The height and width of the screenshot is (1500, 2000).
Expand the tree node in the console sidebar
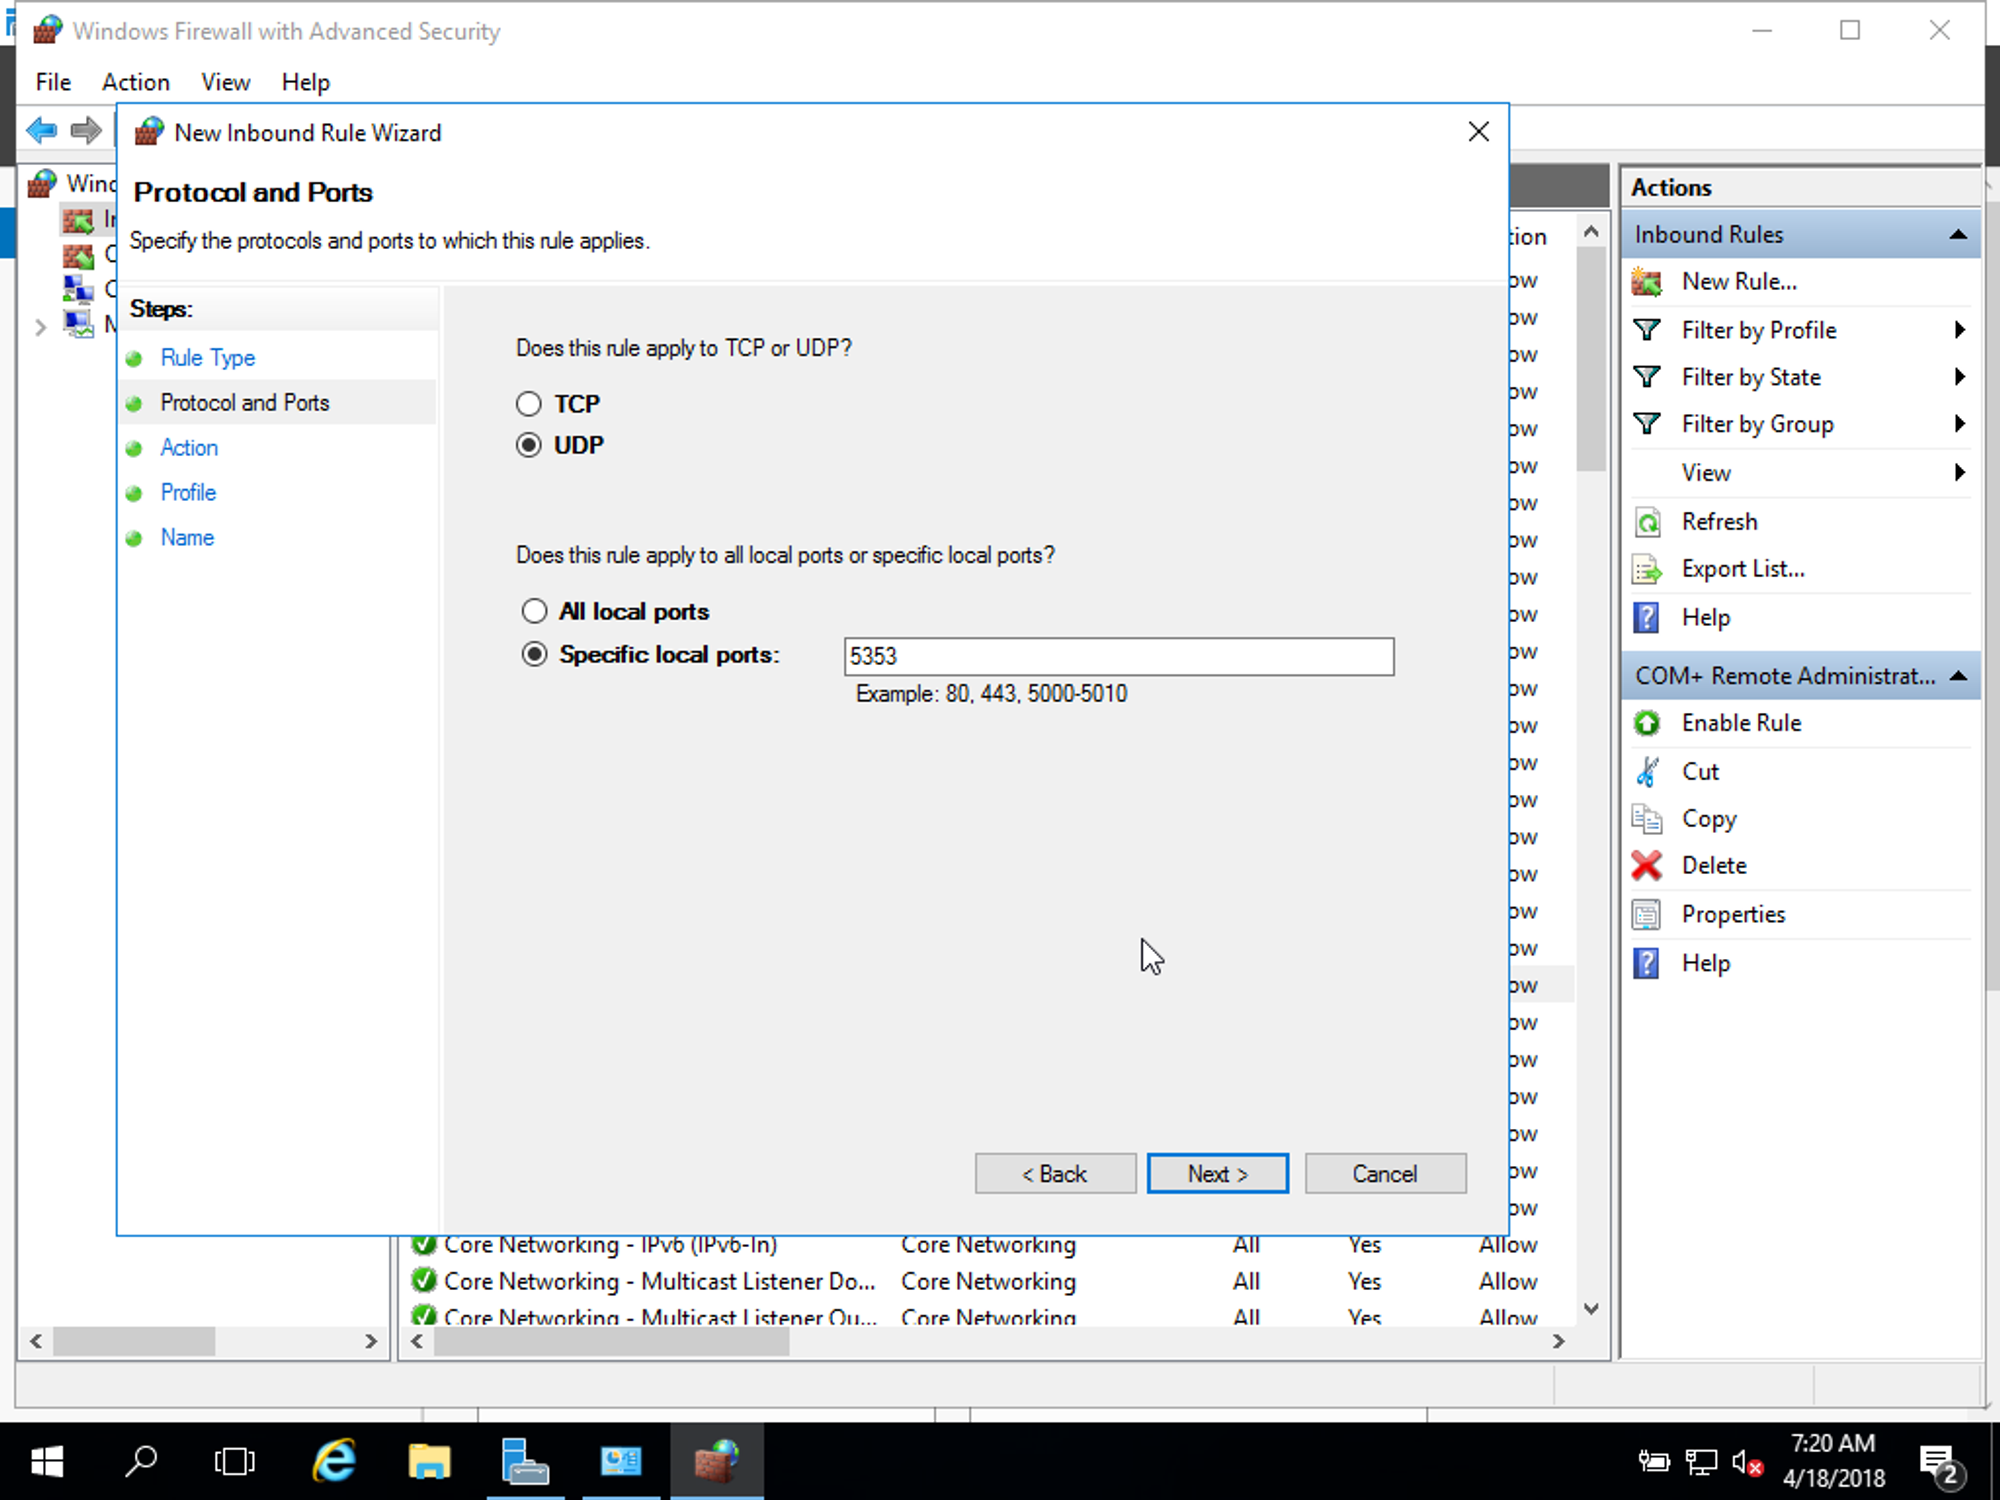click(x=39, y=326)
